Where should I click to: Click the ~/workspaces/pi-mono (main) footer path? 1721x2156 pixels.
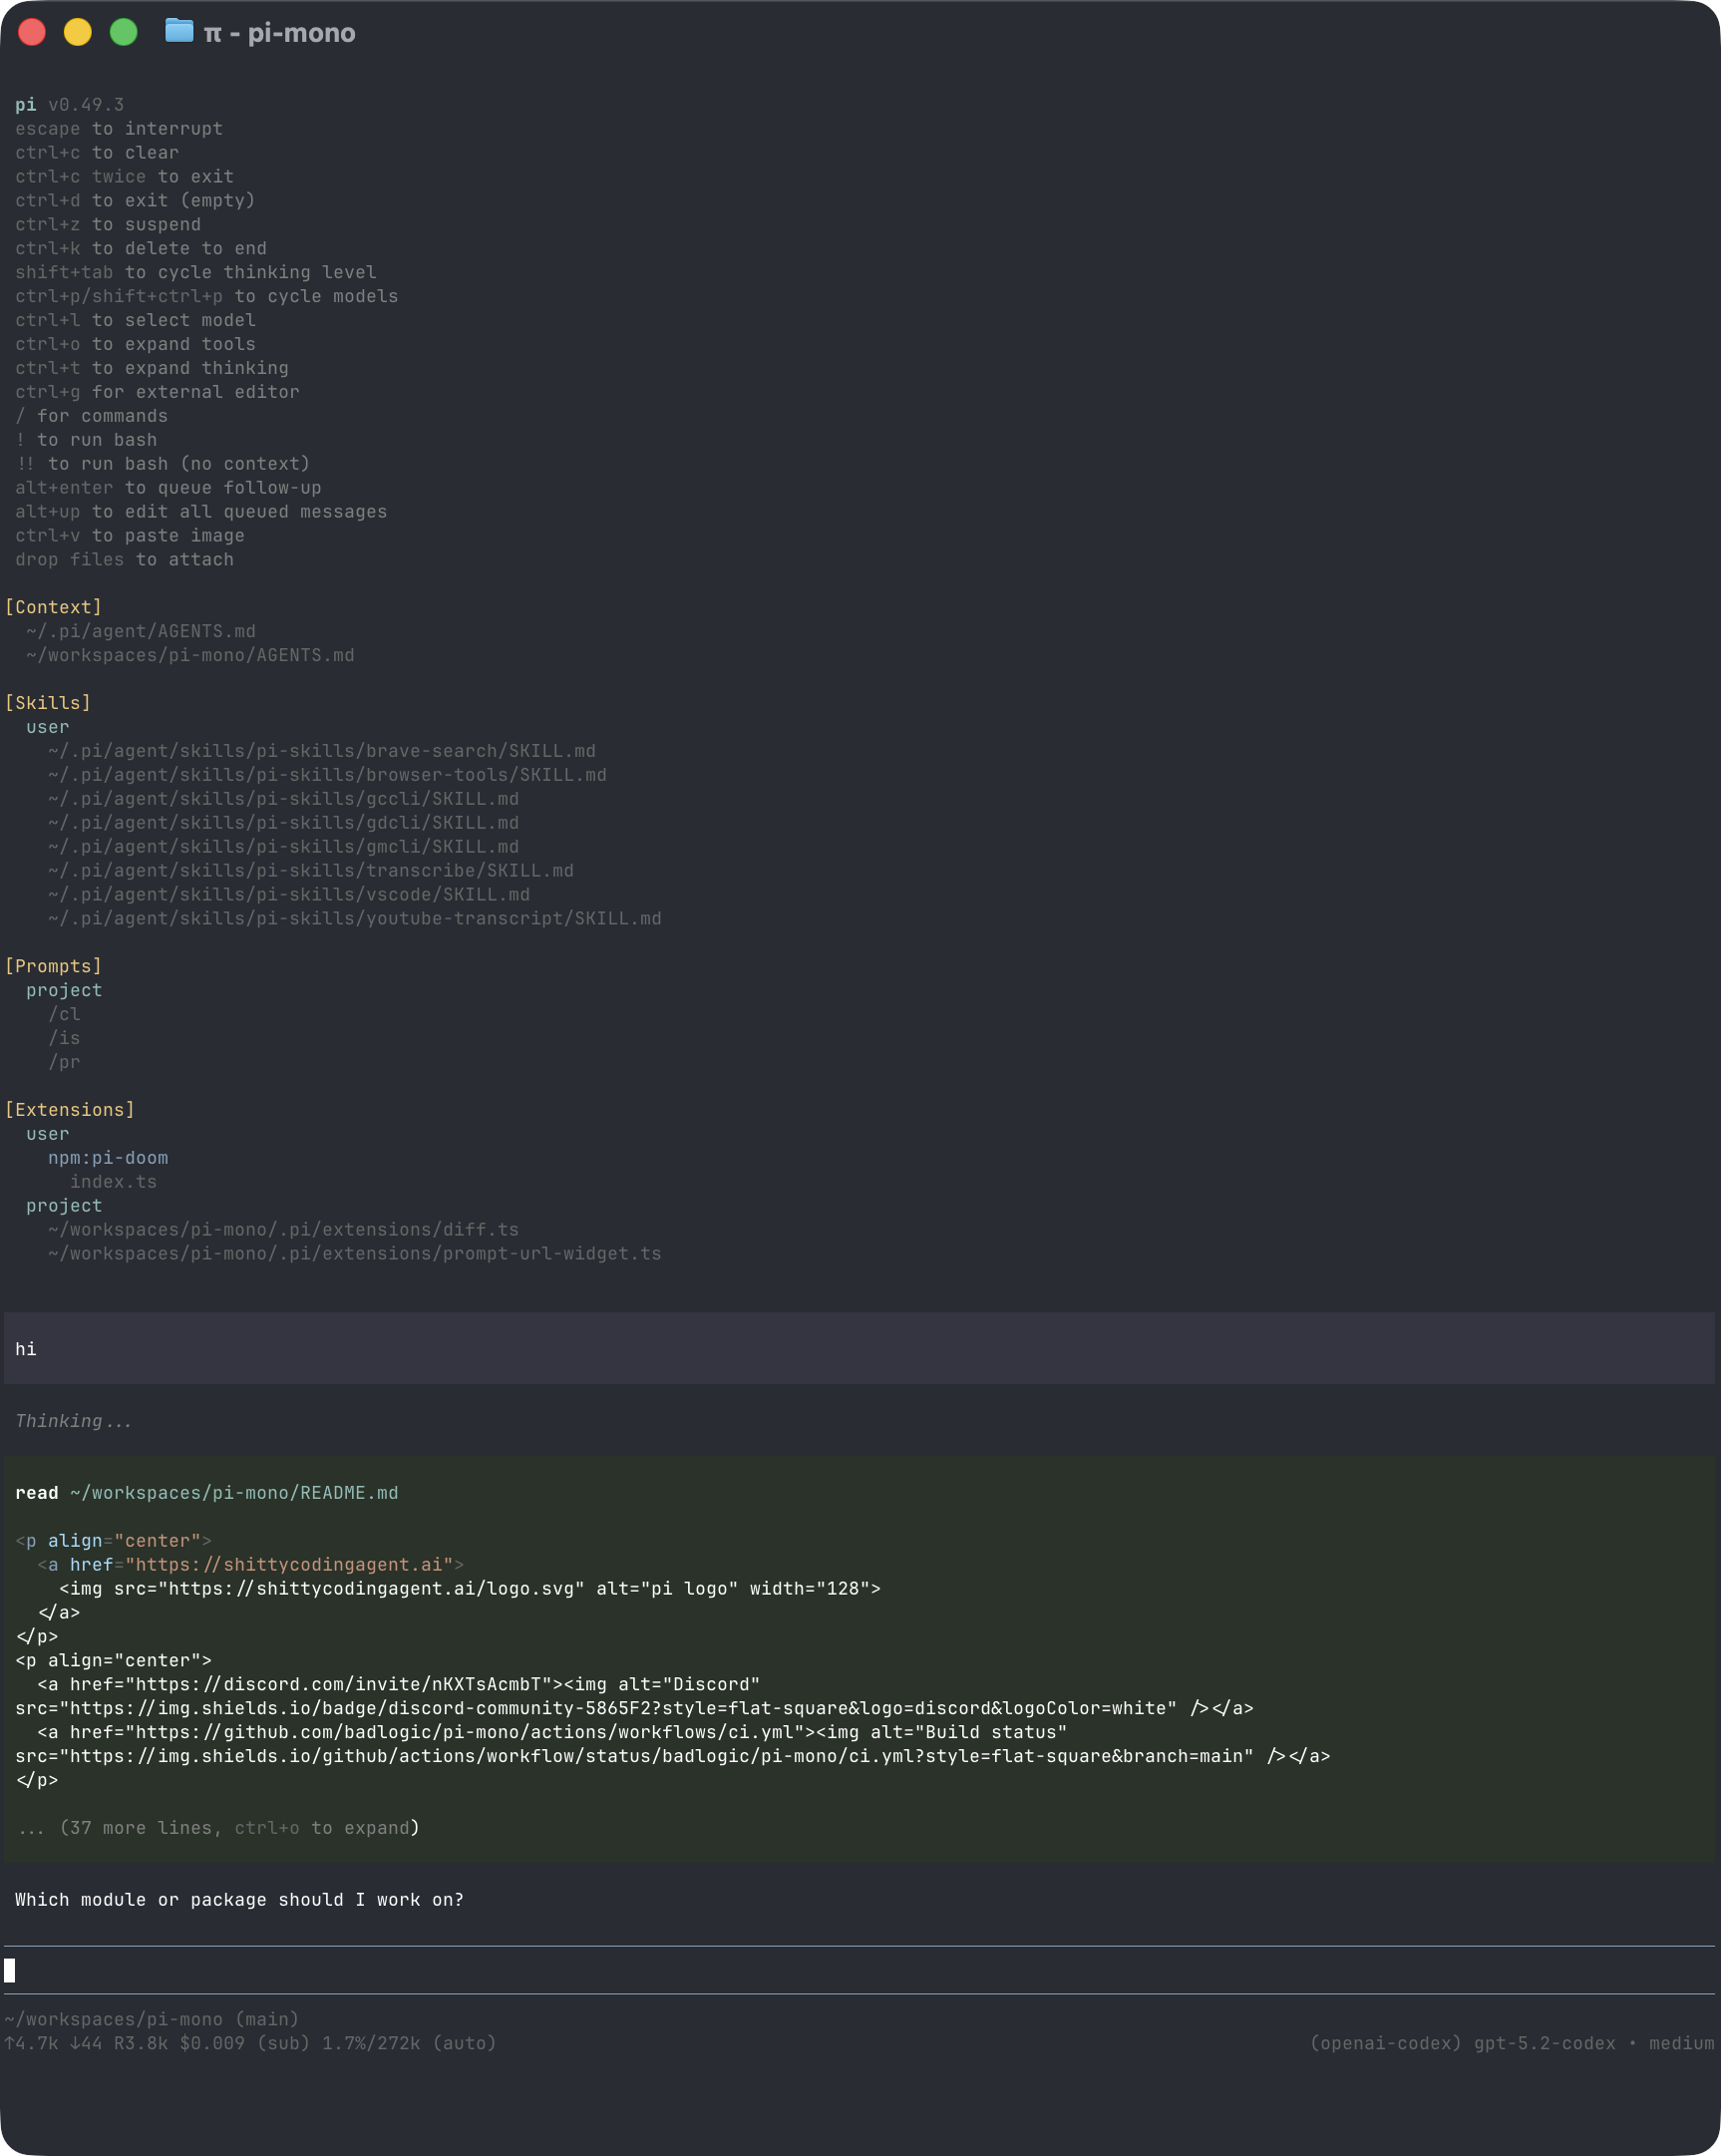pos(151,2019)
